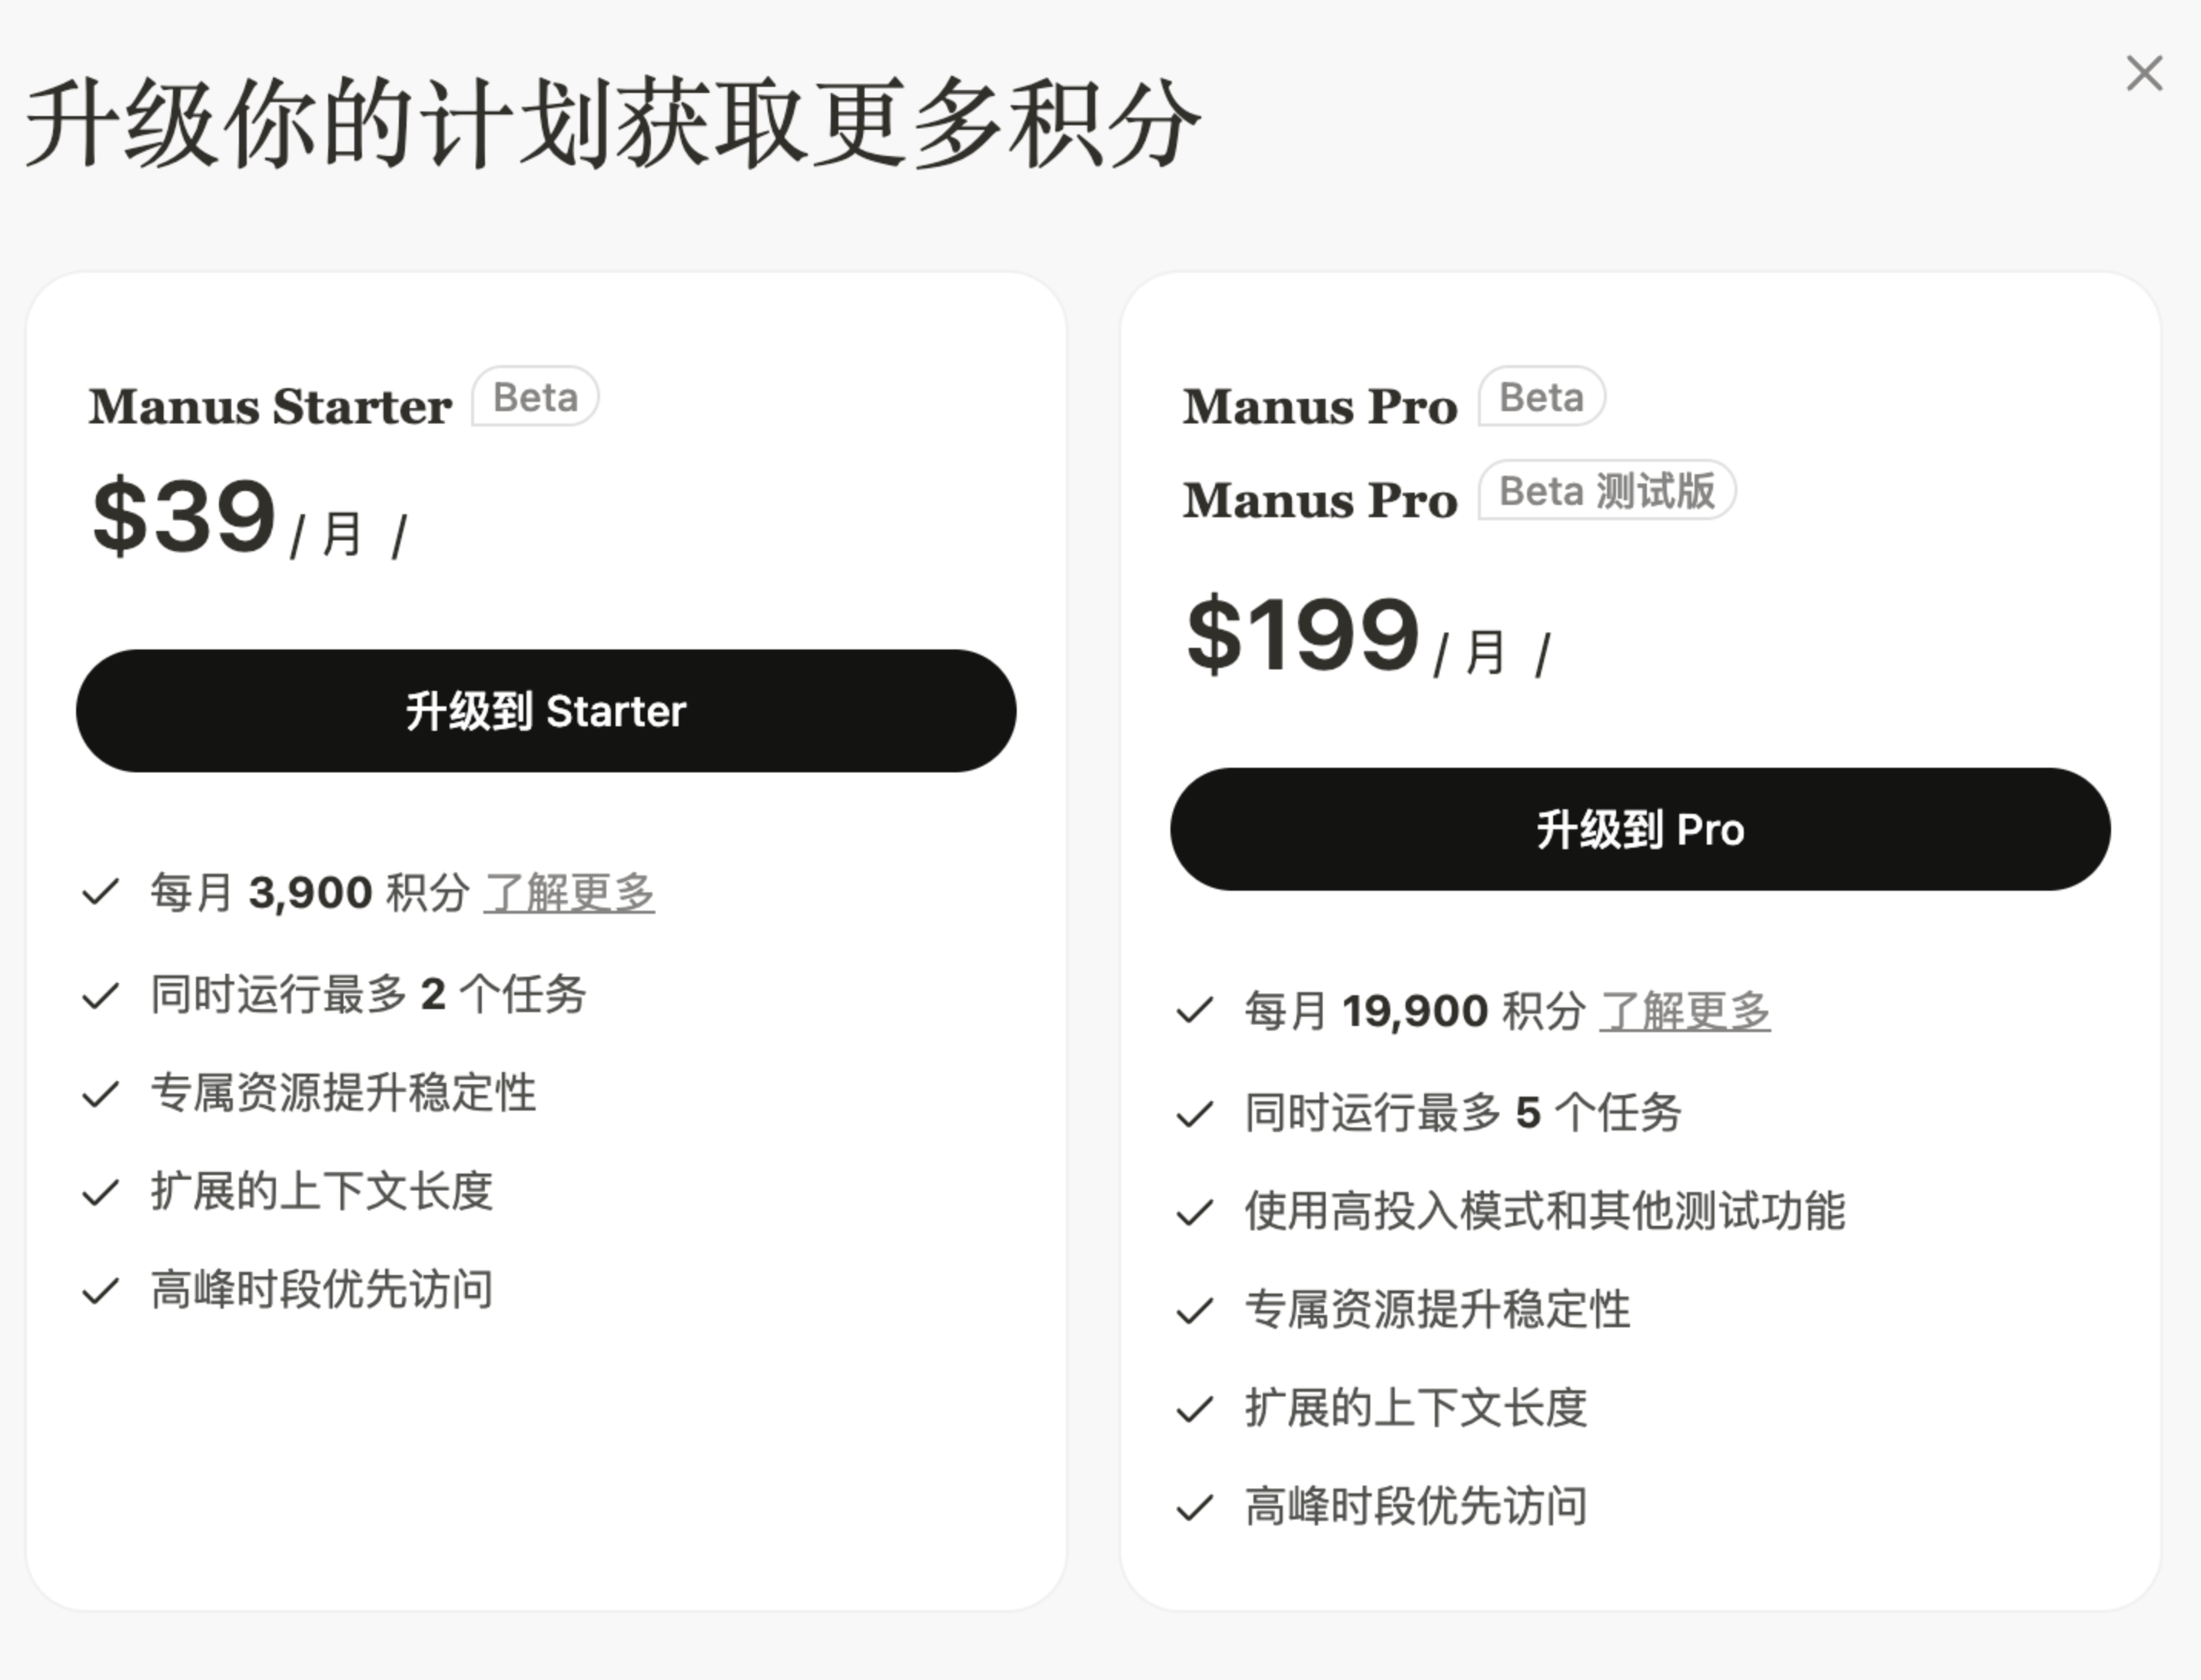Select the Beta 测试版 badge
The image size is (2201, 1680).
pos(1605,491)
